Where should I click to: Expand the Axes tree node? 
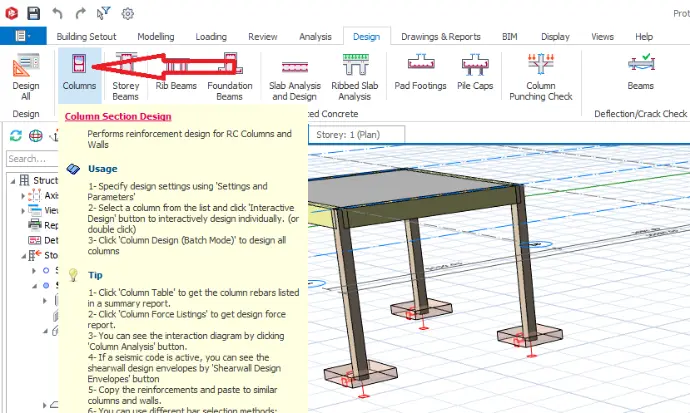23,196
